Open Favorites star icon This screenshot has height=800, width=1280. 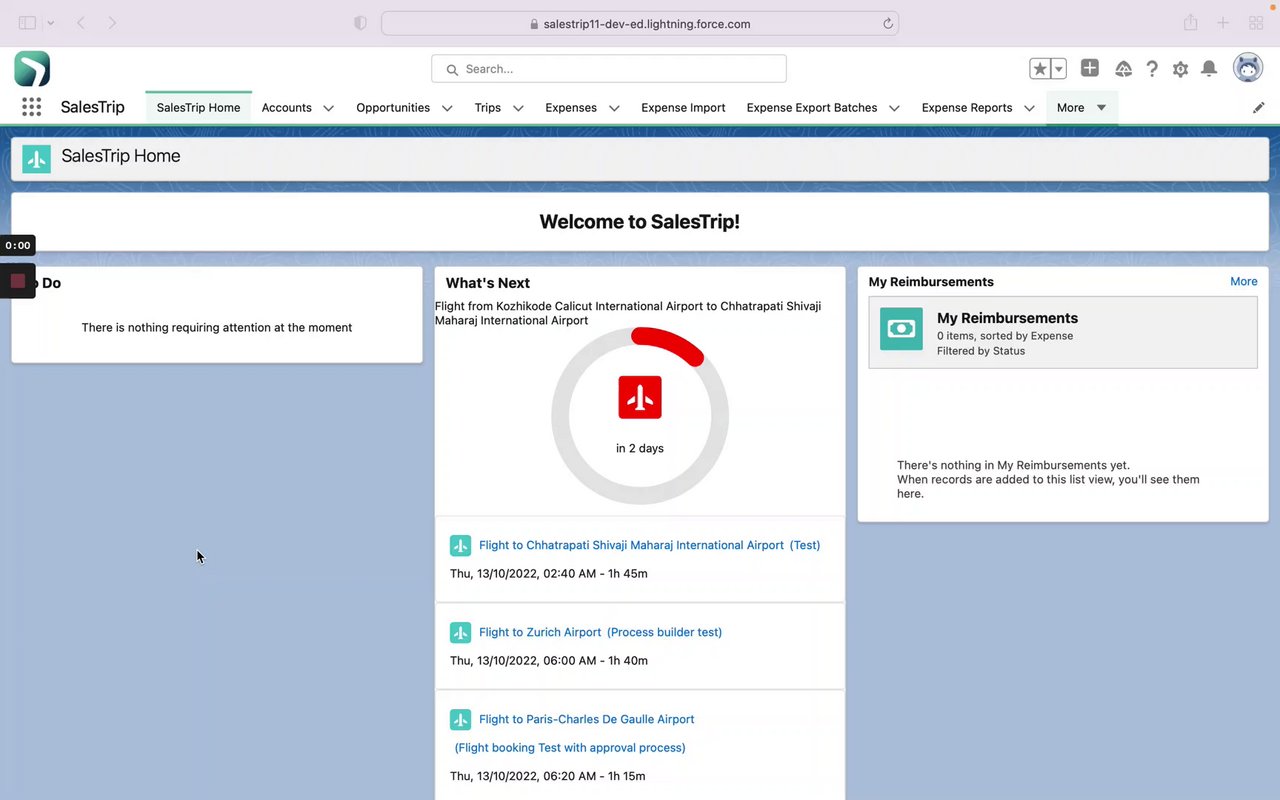coord(1040,69)
